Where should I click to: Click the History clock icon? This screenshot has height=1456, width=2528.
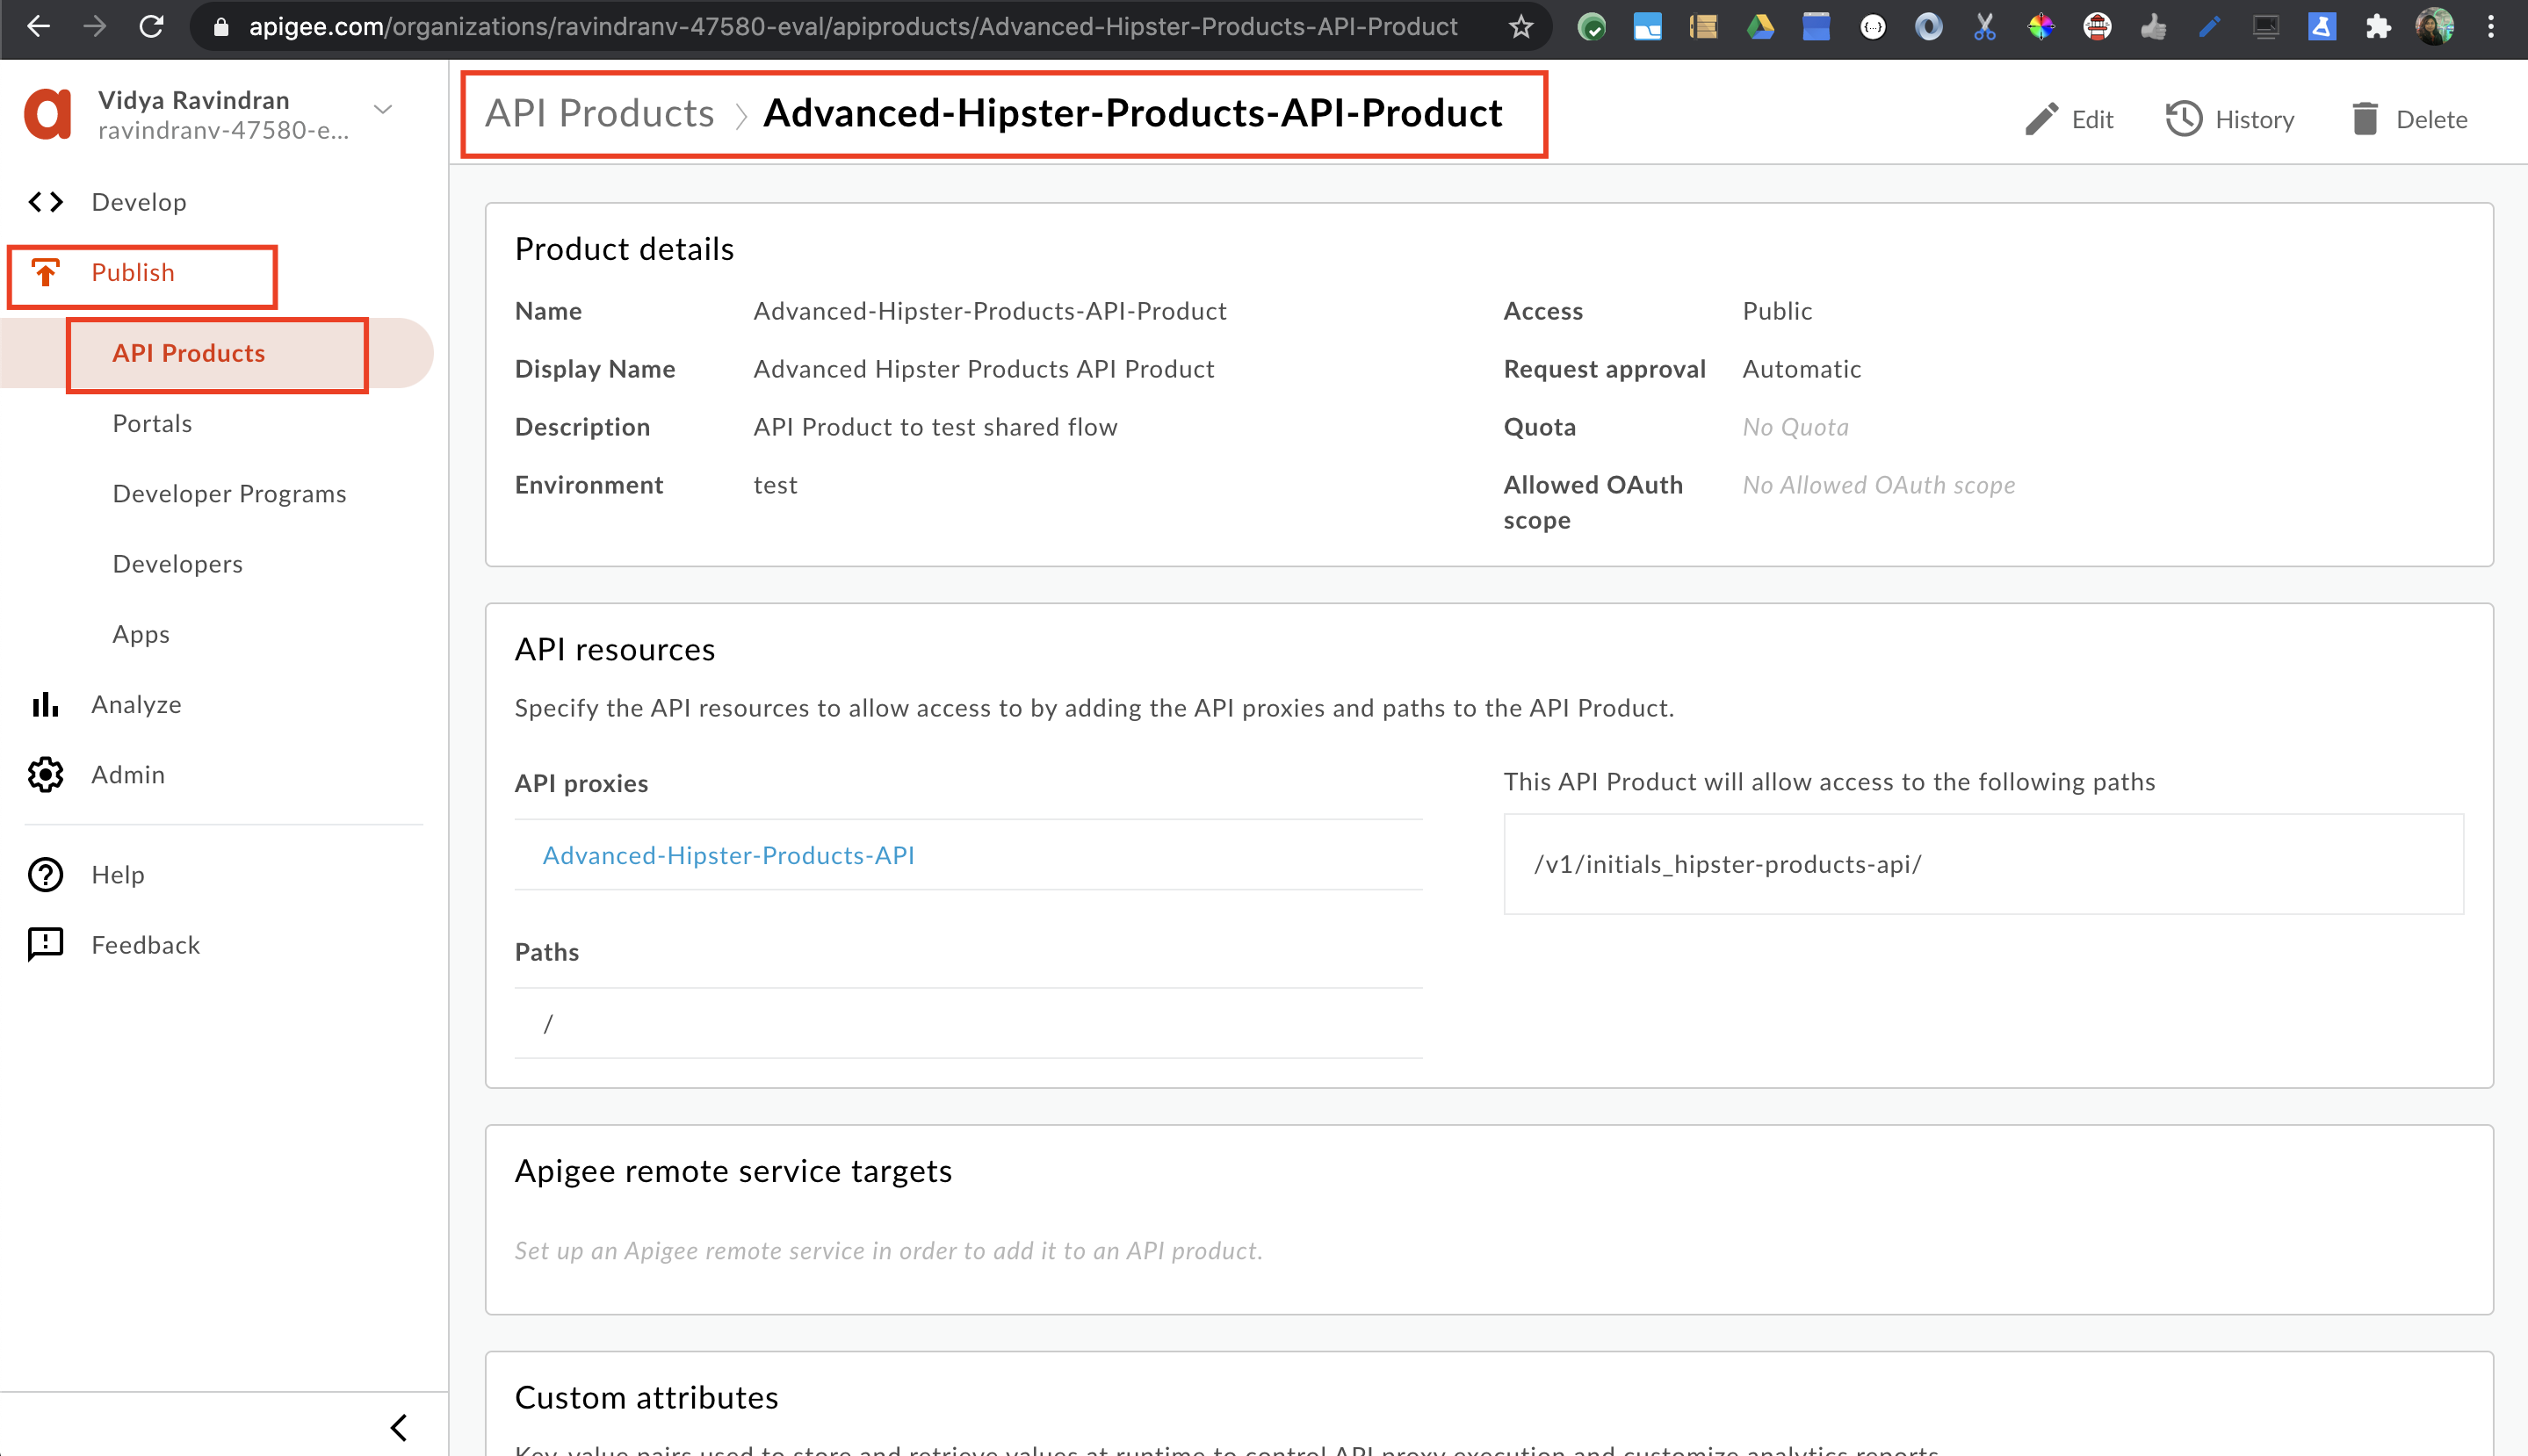(2184, 119)
